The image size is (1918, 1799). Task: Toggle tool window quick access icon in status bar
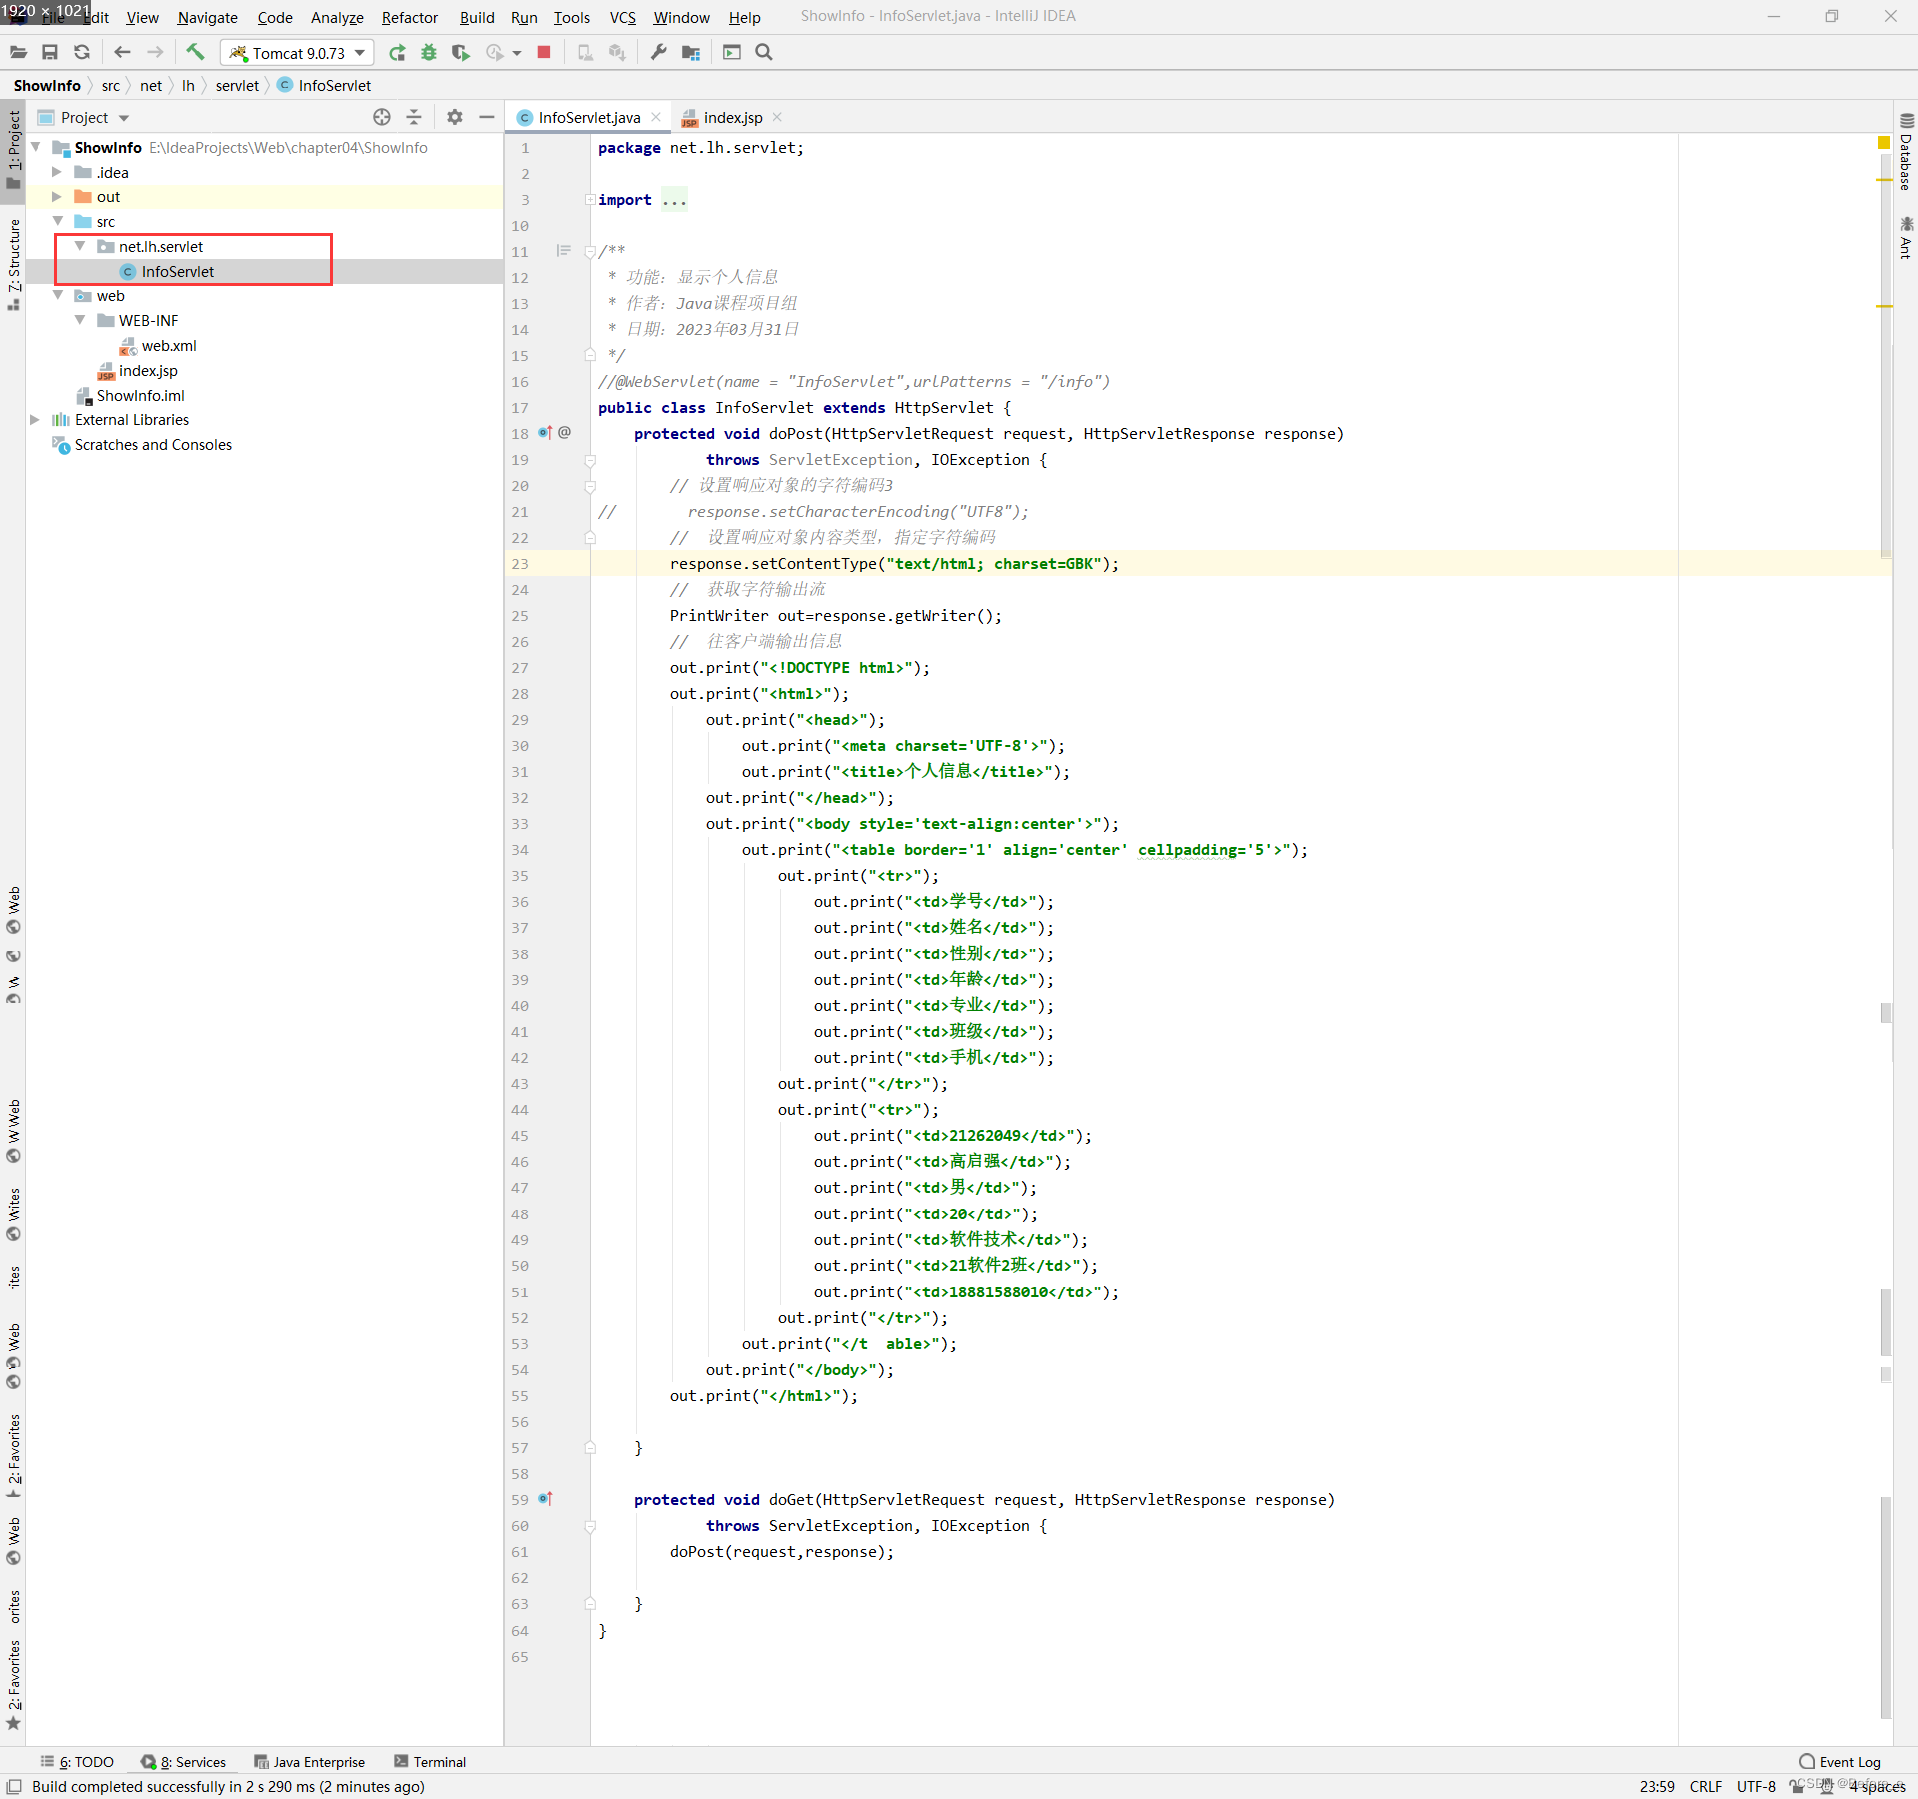point(14,1786)
